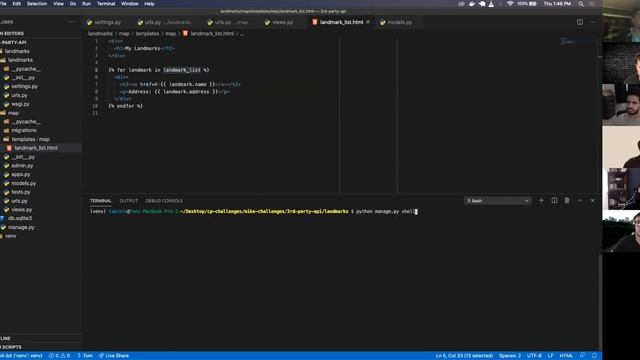Change indentation via 'Spaces: 2' status item

pos(510,356)
